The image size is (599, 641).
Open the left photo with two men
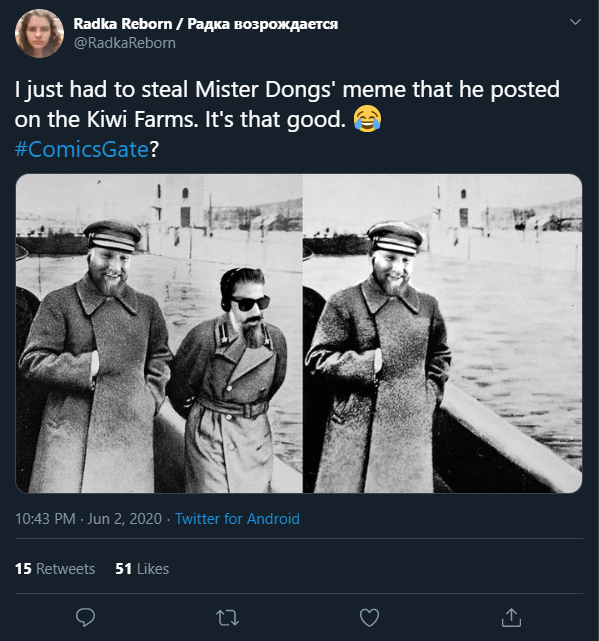[x=159, y=333]
